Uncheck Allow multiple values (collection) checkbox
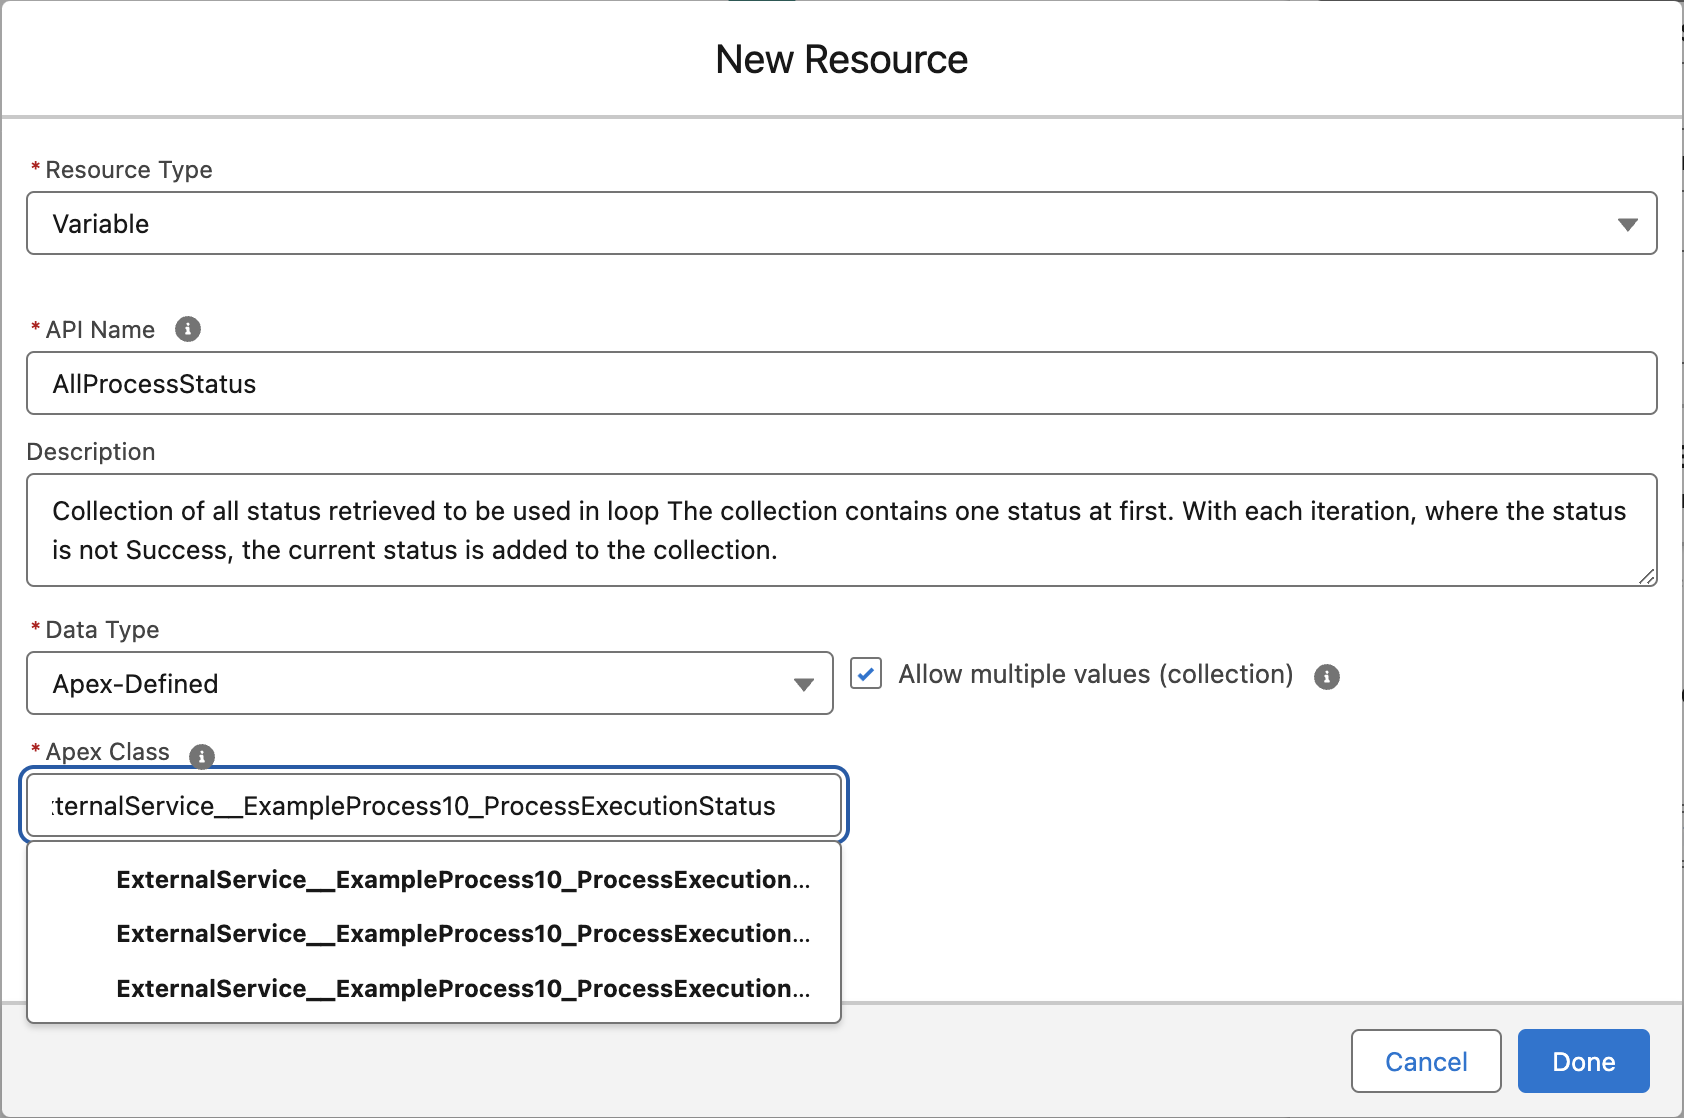 click(x=866, y=674)
